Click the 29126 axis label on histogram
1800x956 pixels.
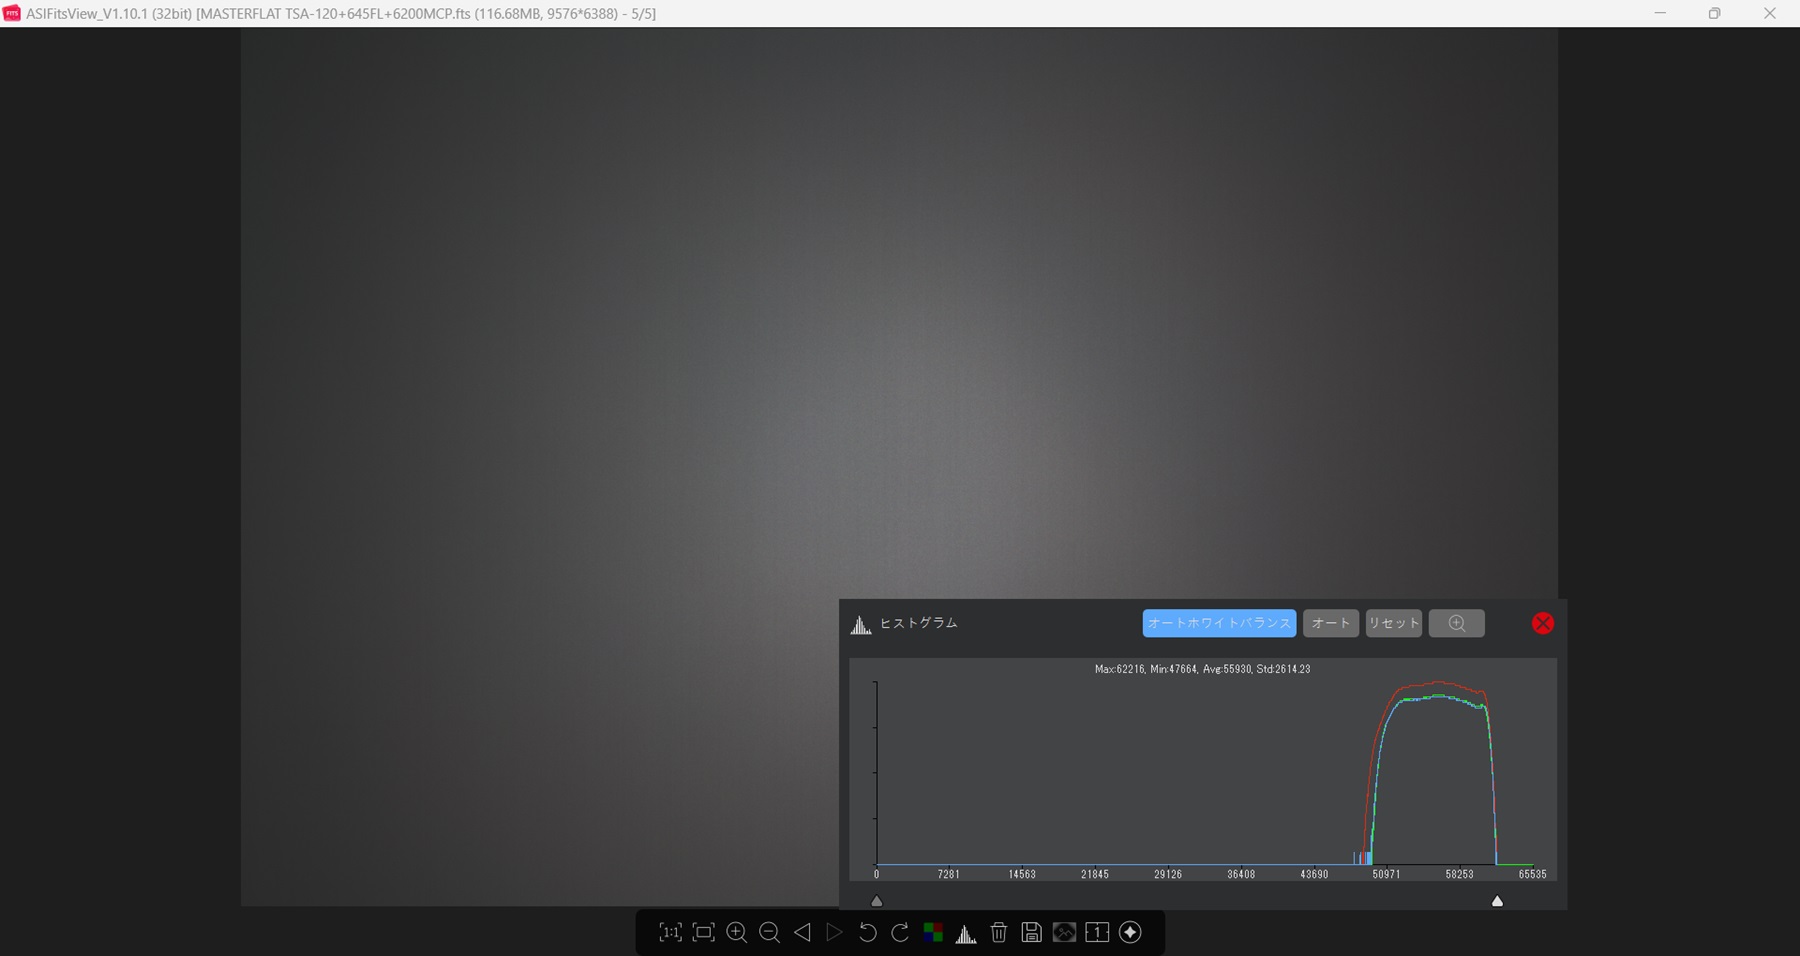tap(1167, 874)
